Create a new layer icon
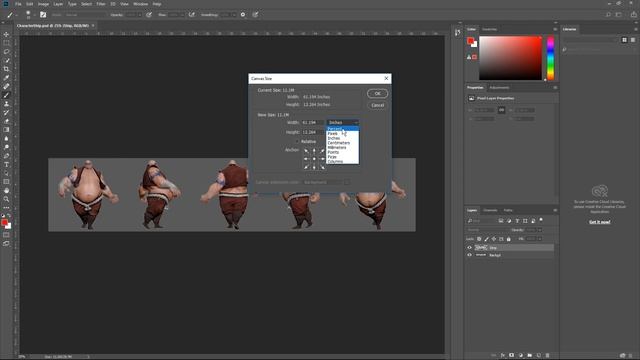This screenshot has width=640, height=360. pyautogui.click(x=538, y=355)
